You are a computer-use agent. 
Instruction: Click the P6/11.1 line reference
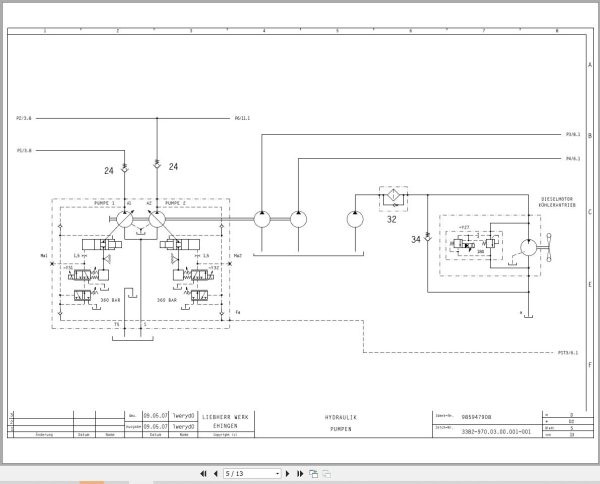[x=242, y=118]
